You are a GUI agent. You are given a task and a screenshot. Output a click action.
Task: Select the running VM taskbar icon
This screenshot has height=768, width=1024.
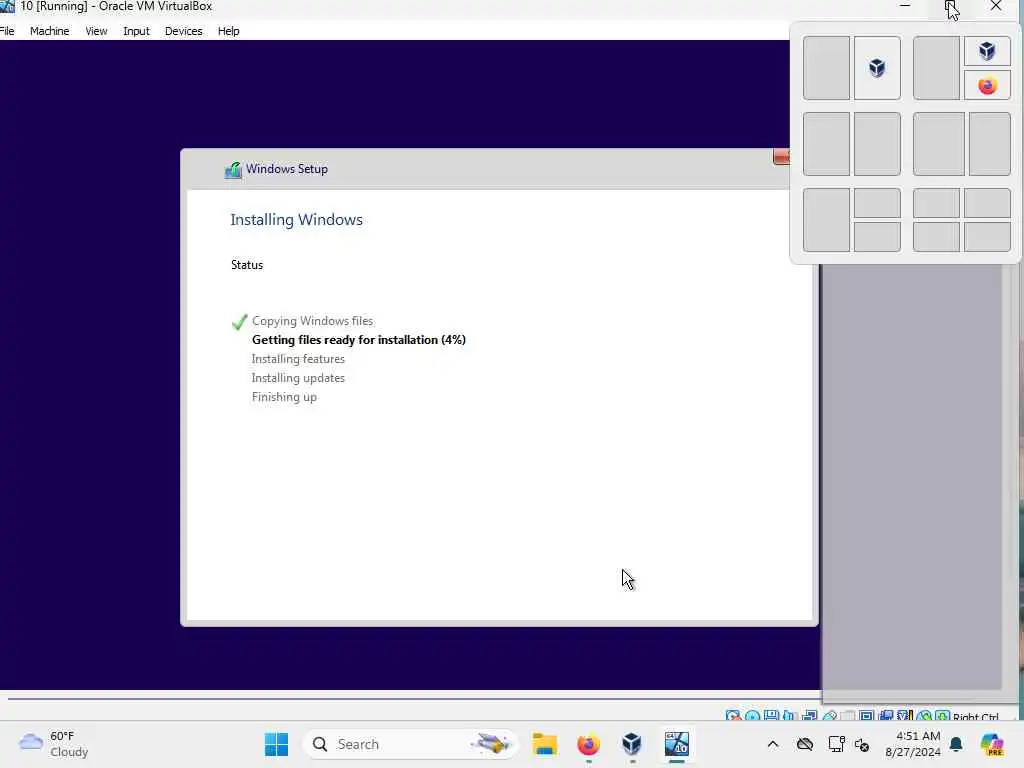point(676,744)
